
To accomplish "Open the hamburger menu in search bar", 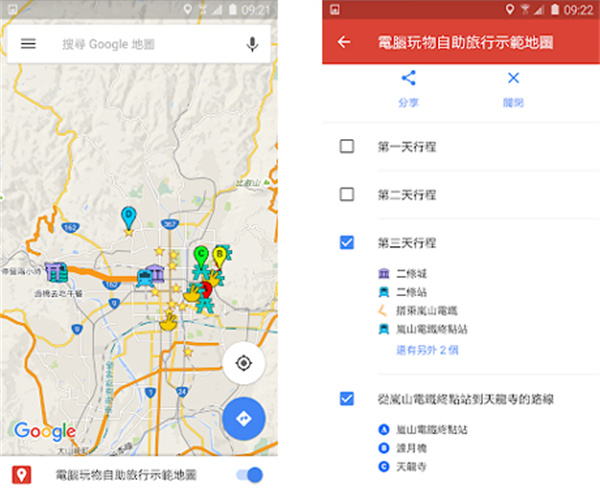I will click(28, 44).
